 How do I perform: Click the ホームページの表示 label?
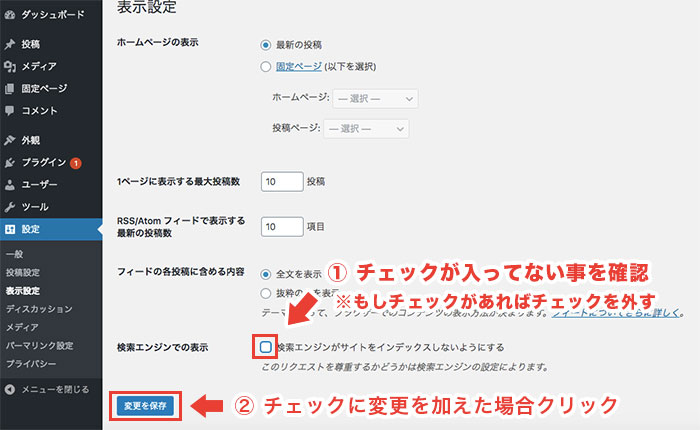[158, 42]
